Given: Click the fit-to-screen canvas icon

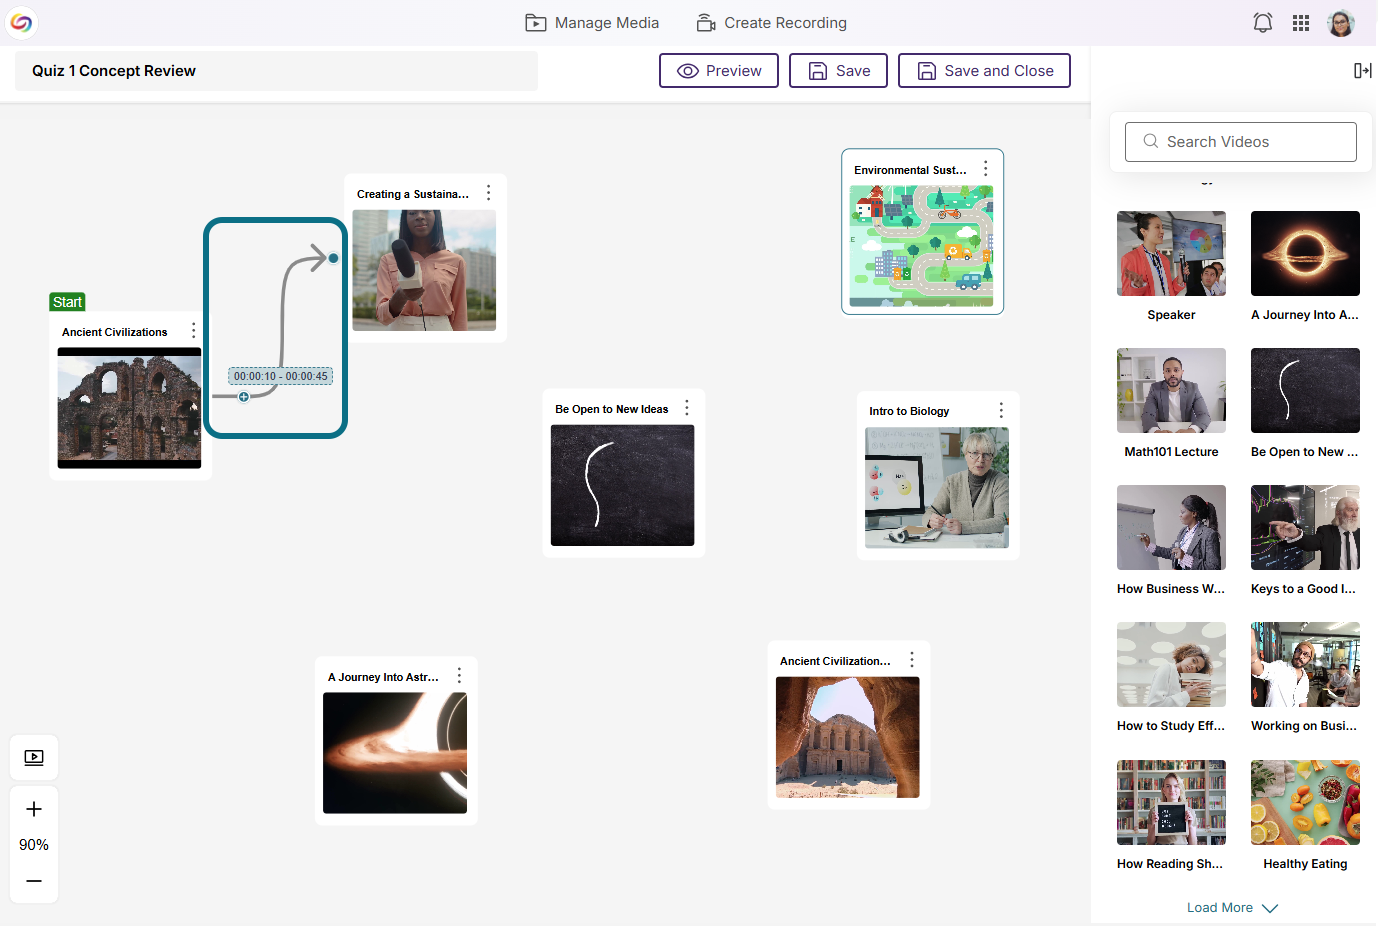Looking at the screenshot, I should pos(34,757).
